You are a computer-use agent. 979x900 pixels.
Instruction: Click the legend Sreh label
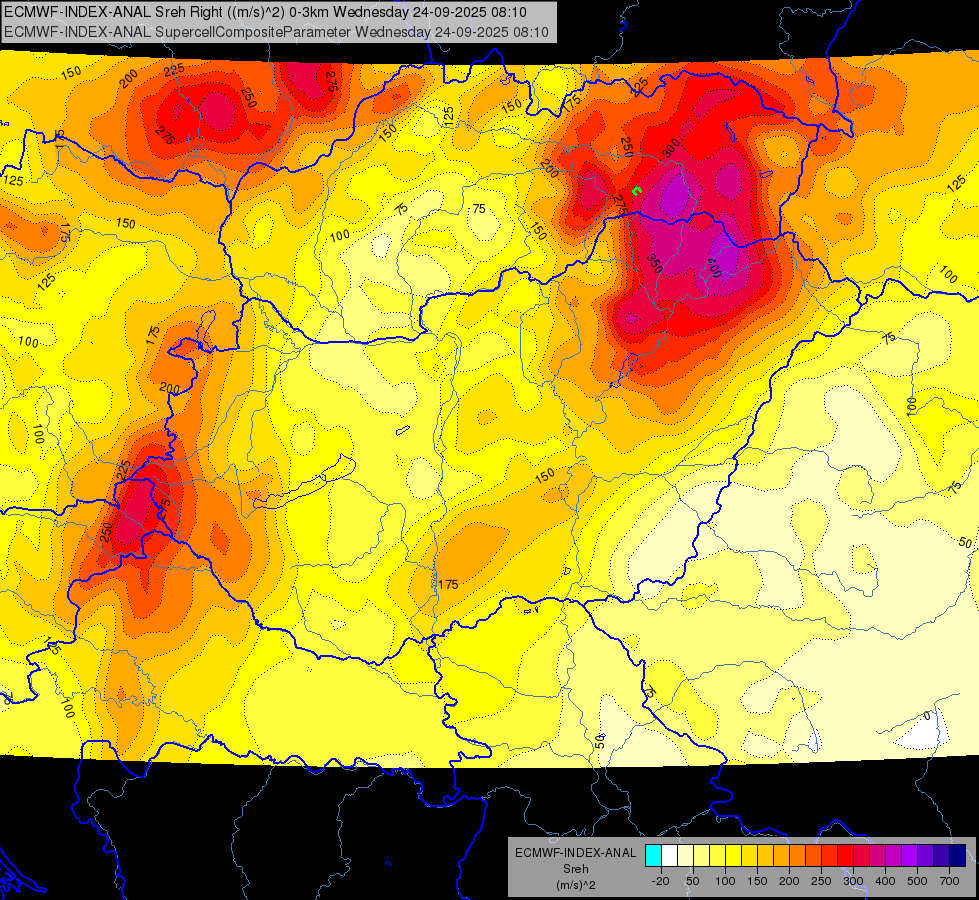pos(575,869)
